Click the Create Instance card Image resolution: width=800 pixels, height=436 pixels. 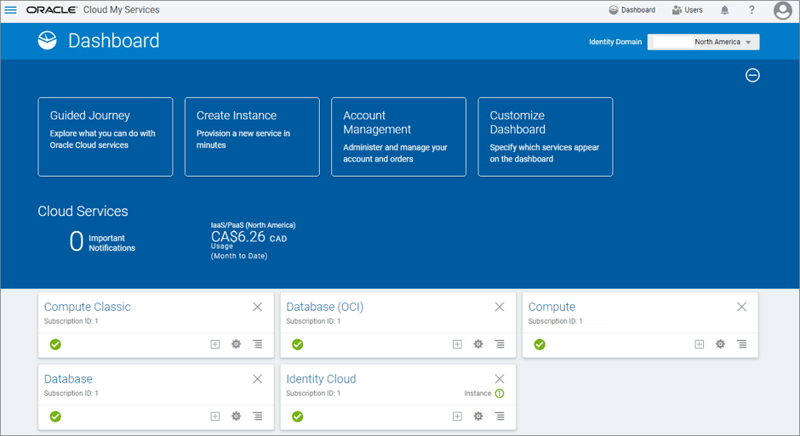tap(252, 136)
